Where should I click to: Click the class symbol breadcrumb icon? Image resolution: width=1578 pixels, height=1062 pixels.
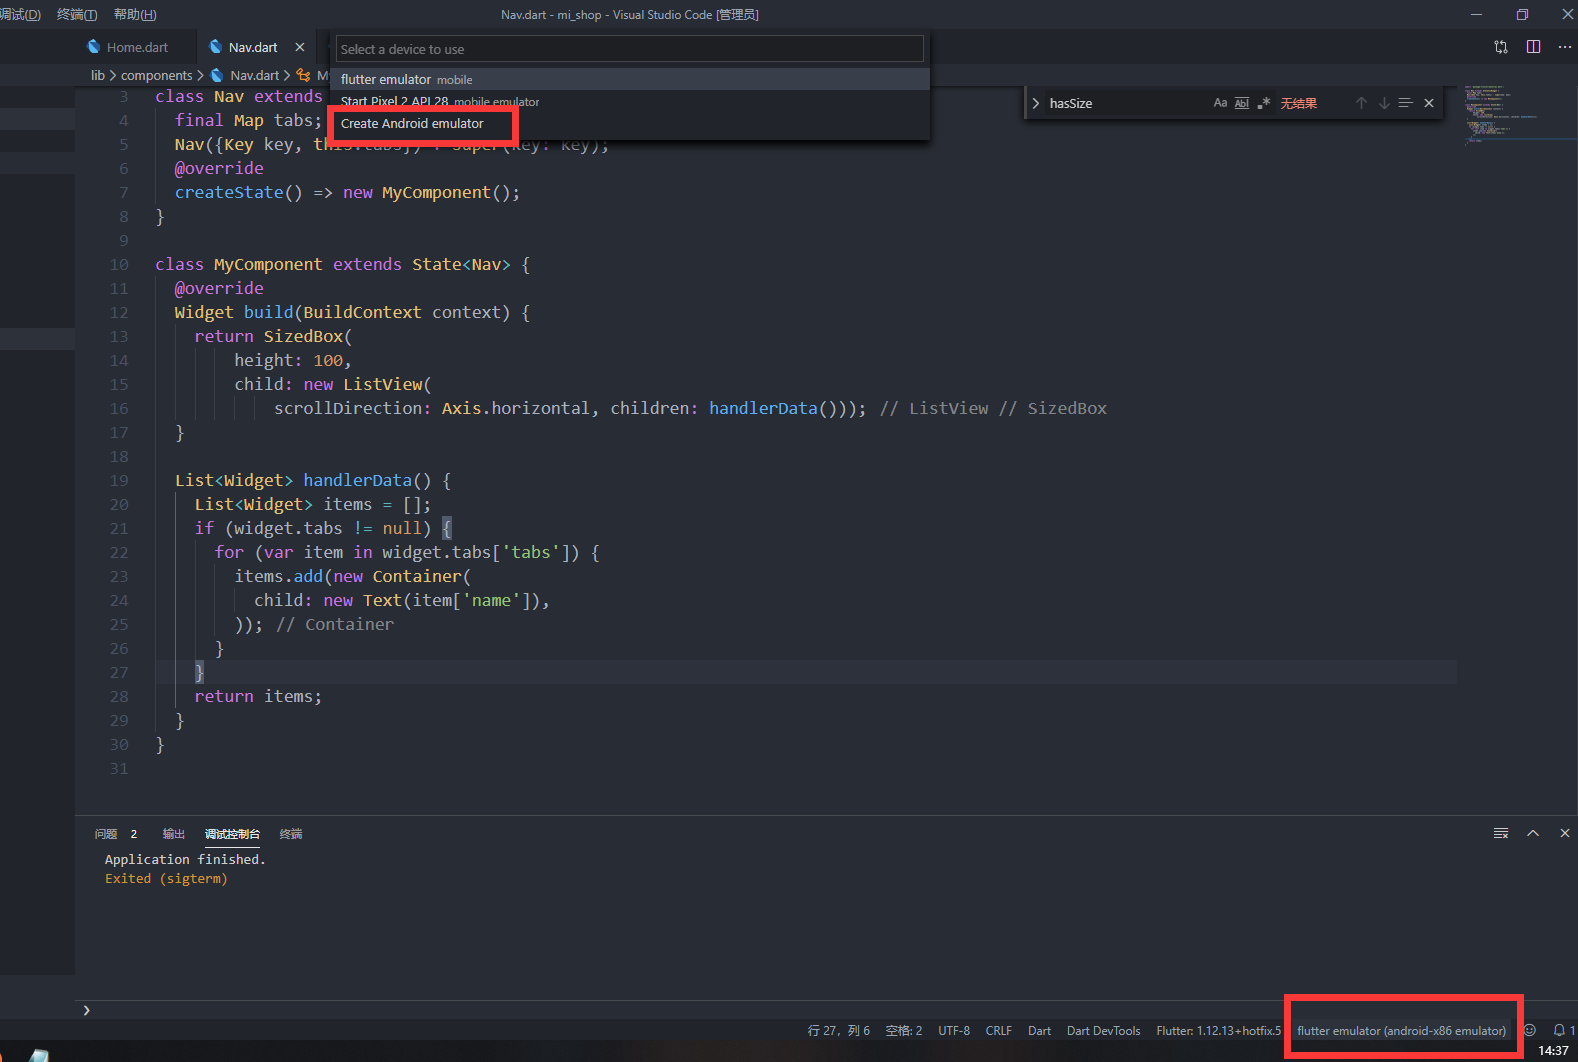tap(303, 75)
